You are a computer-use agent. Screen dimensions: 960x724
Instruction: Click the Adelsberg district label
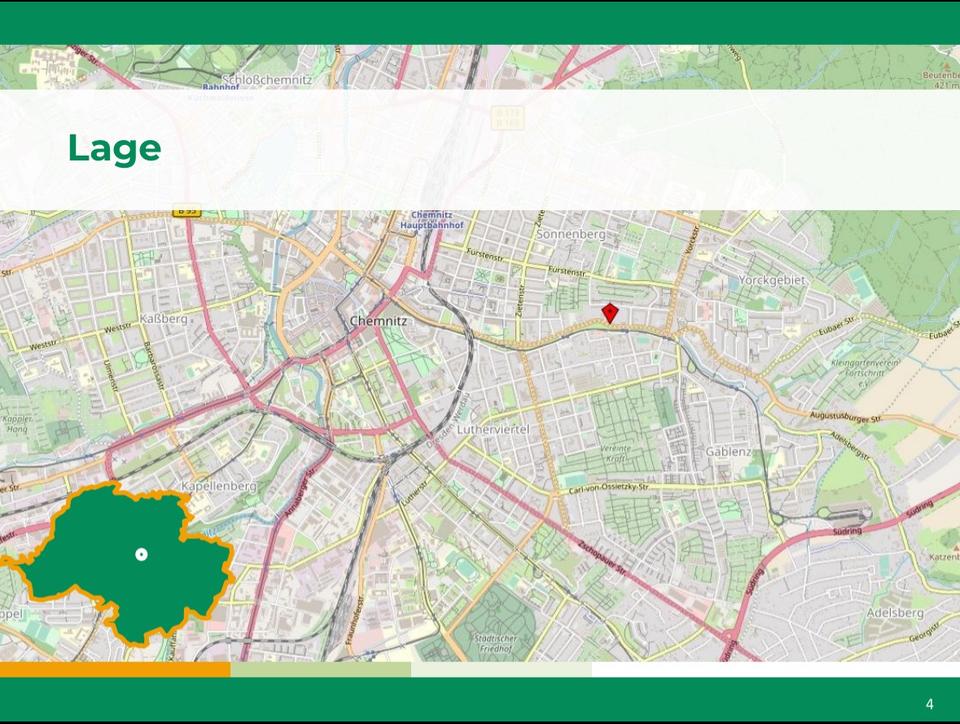click(x=896, y=611)
